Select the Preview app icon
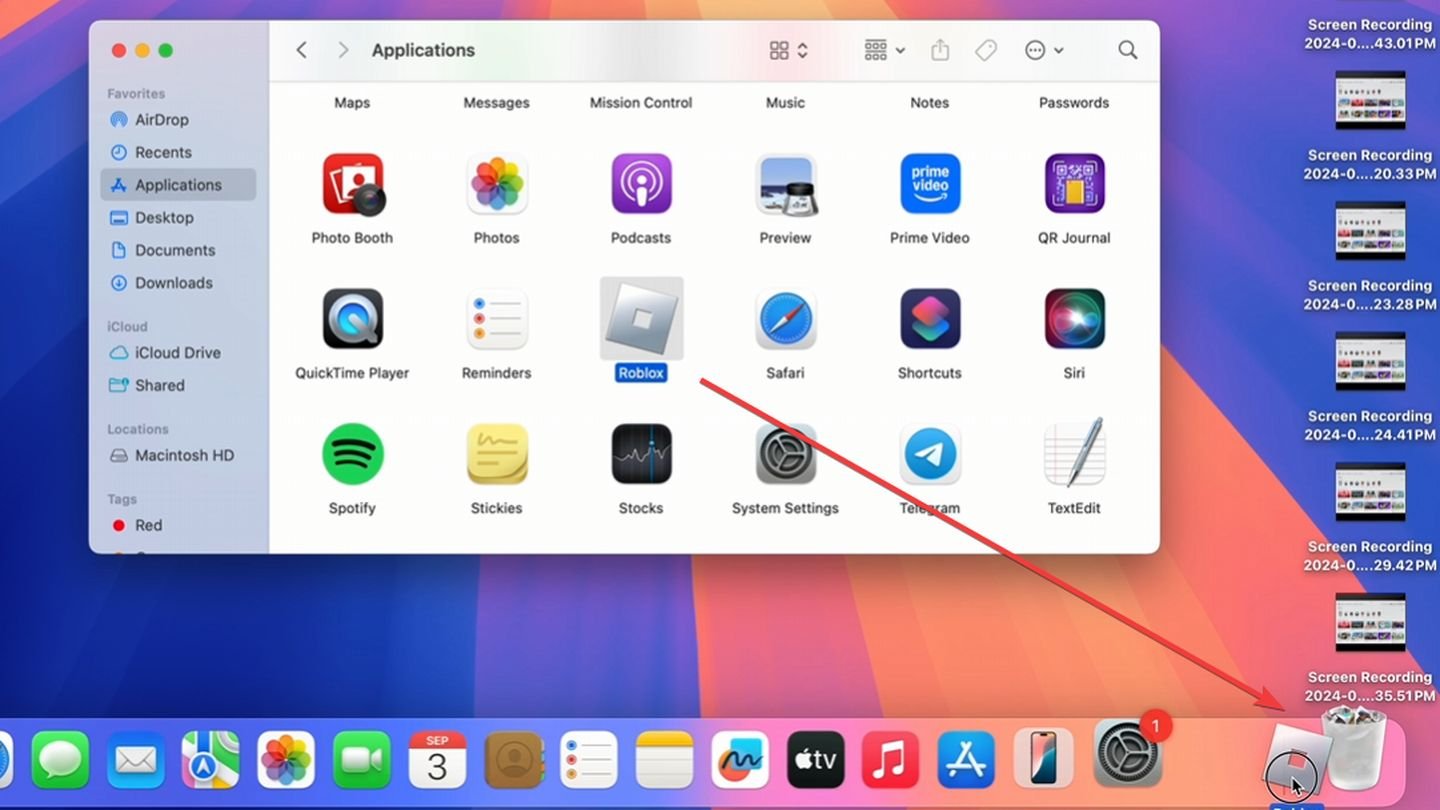The height and width of the screenshot is (810, 1440). pyautogui.click(x=785, y=184)
